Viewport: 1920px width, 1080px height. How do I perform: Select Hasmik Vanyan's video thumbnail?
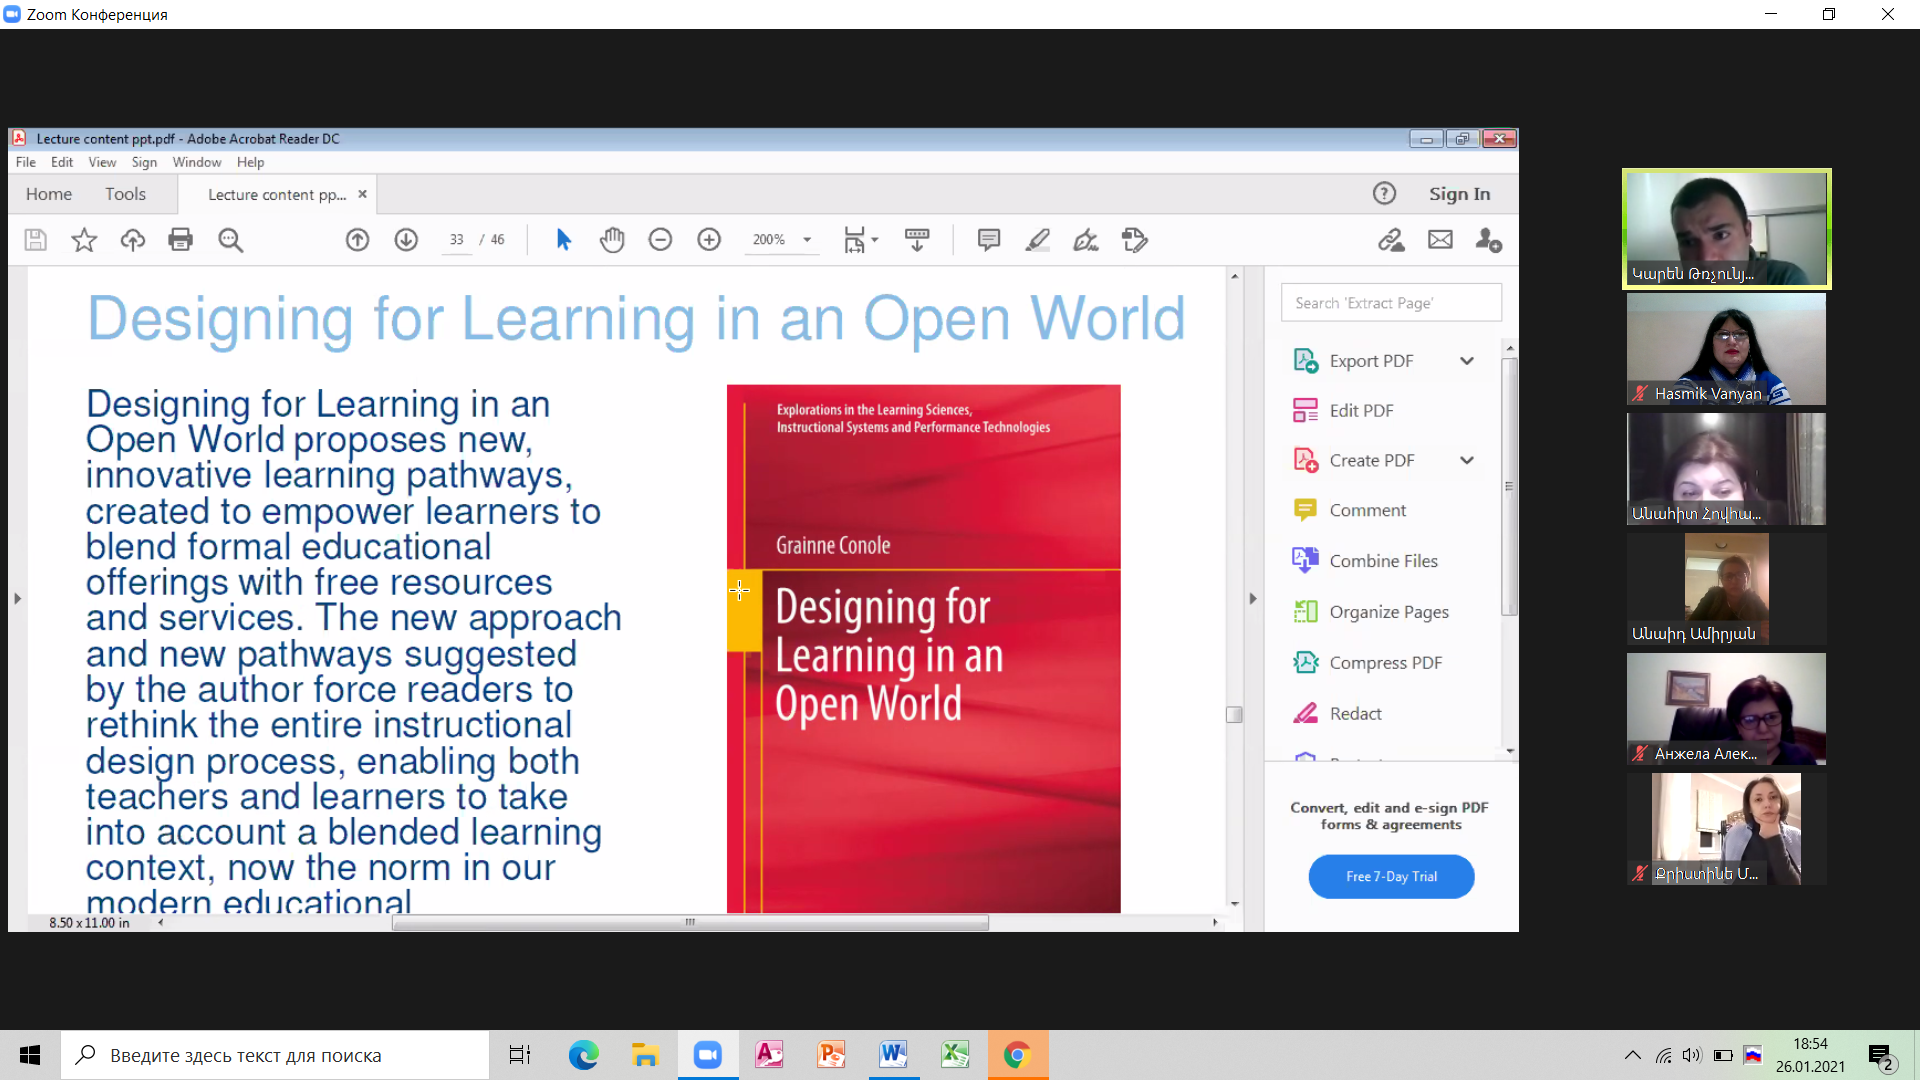(1726, 349)
